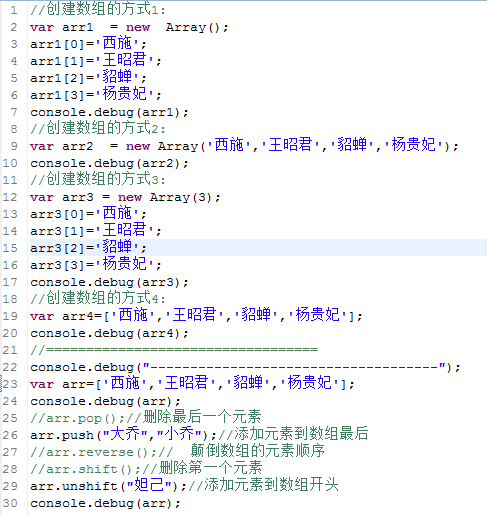Click console.debug(arr1); statement
The width and height of the screenshot is (487, 516).
click(109, 112)
